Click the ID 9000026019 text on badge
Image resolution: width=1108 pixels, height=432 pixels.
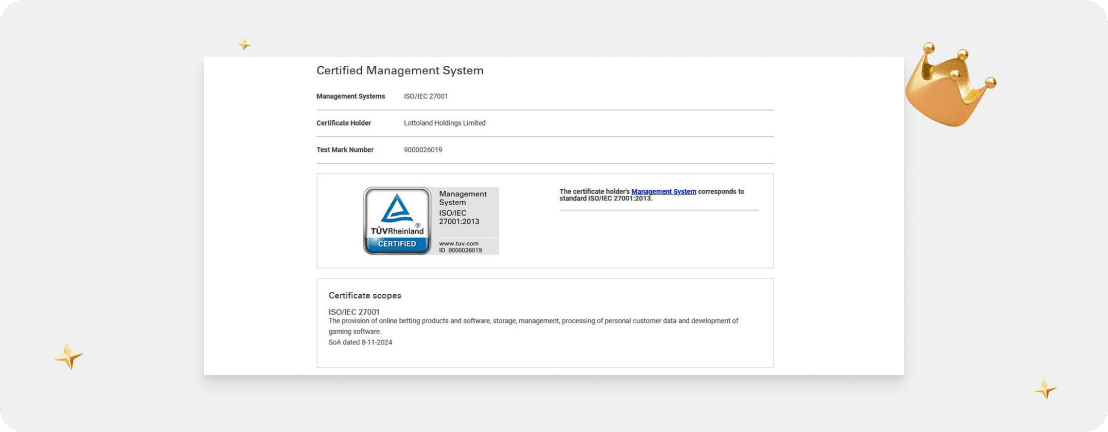(x=461, y=250)
